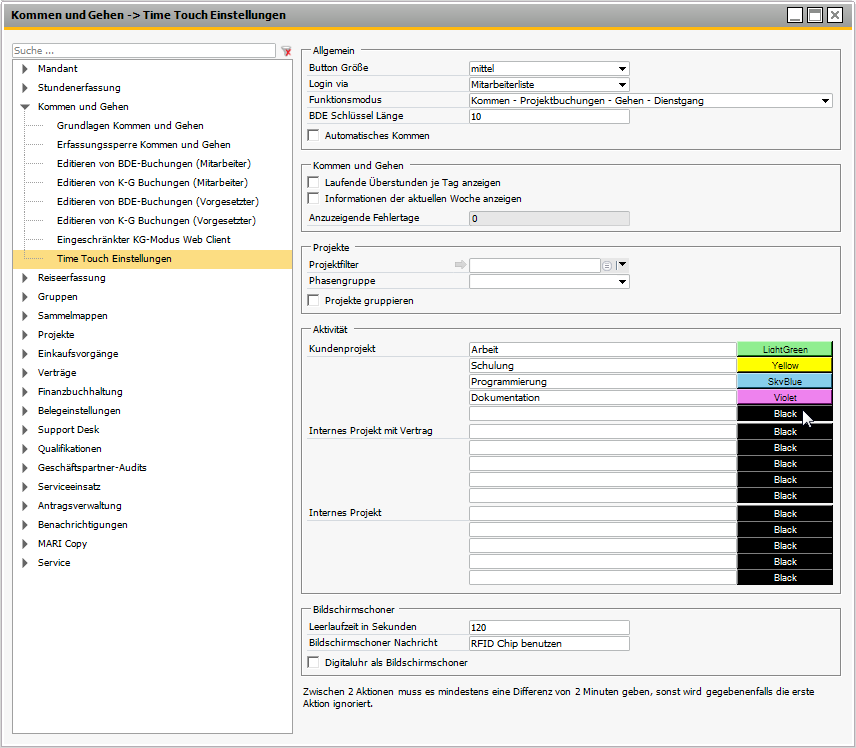
Task: Collapse the Kommen und Gehen node
Action: (24, 107)
